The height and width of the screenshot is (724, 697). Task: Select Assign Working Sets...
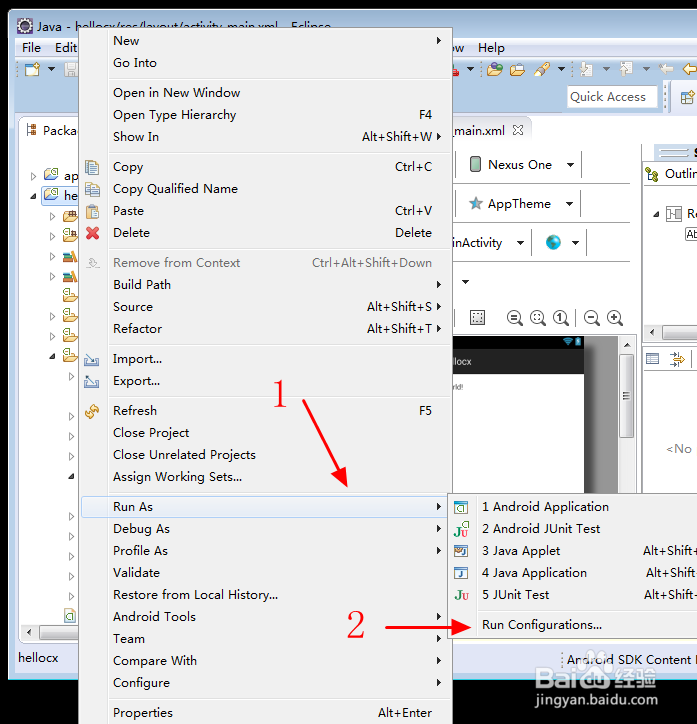coord(266,477)
